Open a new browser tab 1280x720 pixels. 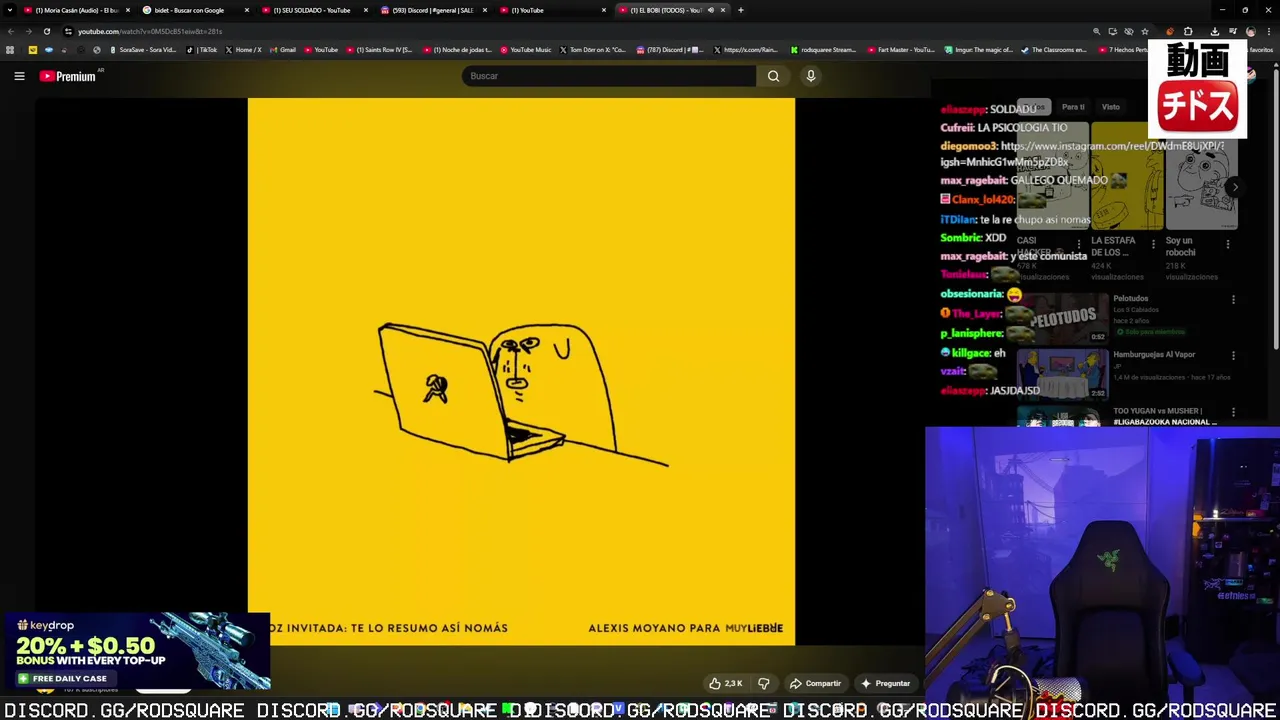click(740, 10)
